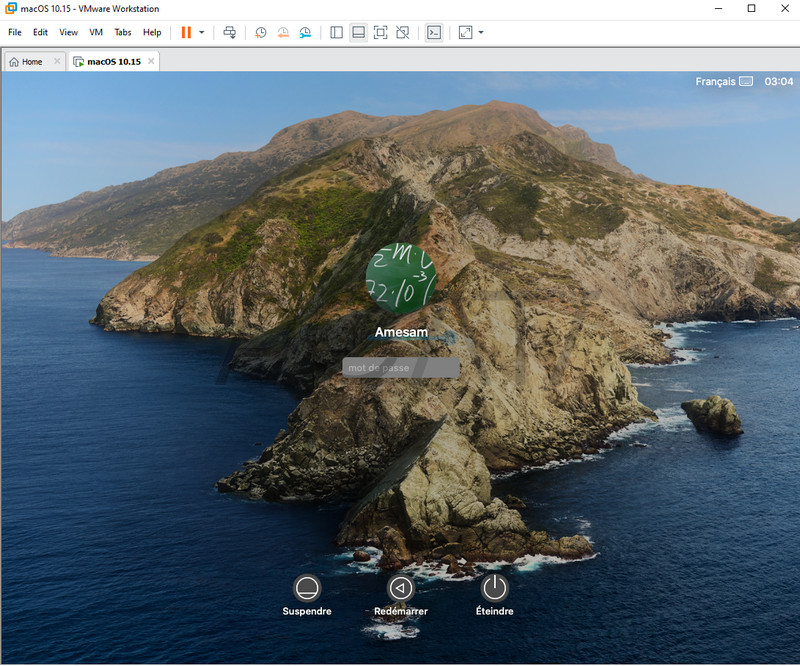Toggle the console view icon
The width and height of the screenshot is (800, 666).
point(434,33)
